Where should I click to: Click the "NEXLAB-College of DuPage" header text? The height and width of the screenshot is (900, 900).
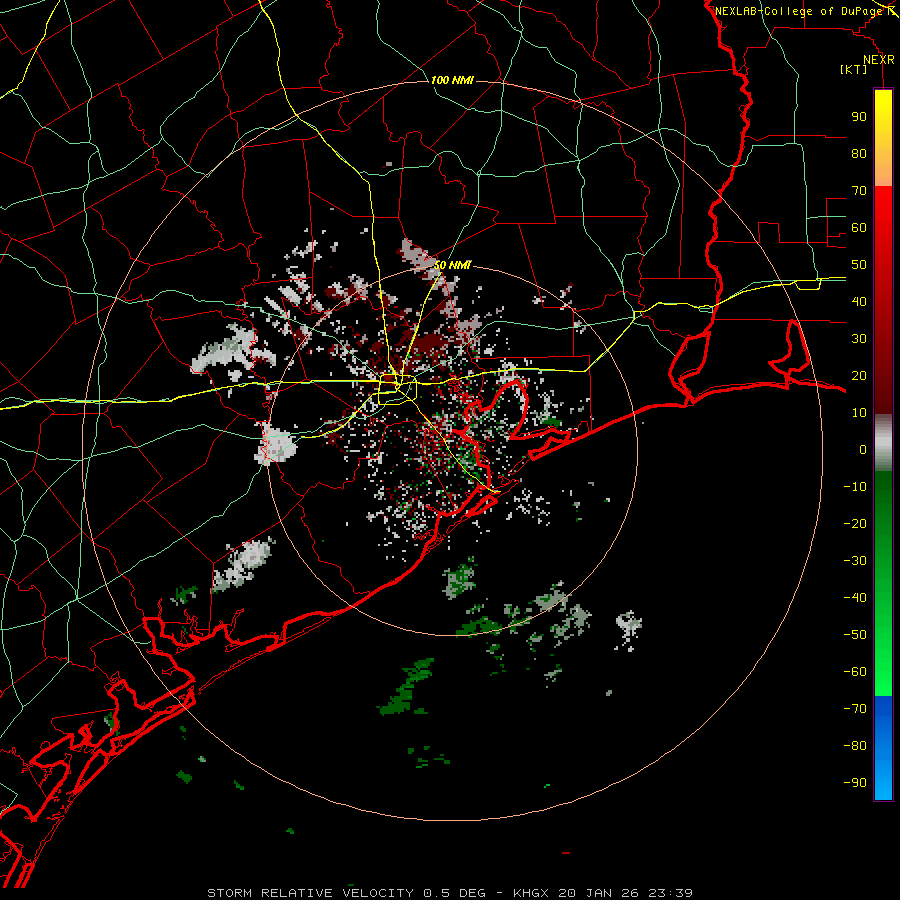(x=798, y=11)
